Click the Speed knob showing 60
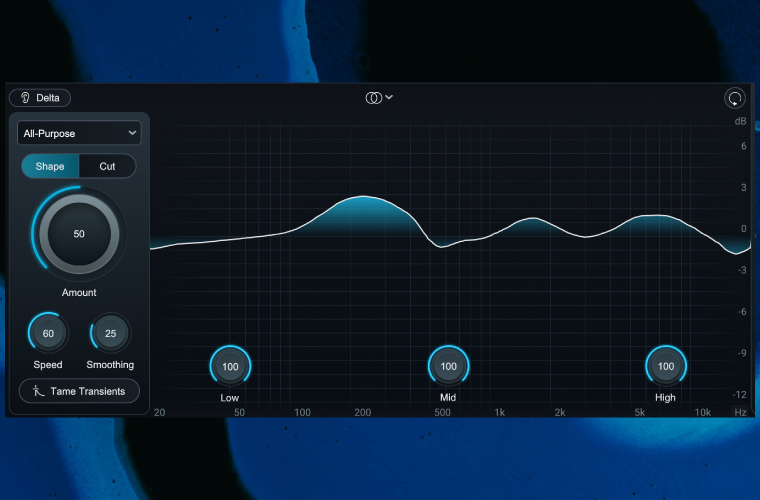 pyautogui.click(x=48, y=333)
